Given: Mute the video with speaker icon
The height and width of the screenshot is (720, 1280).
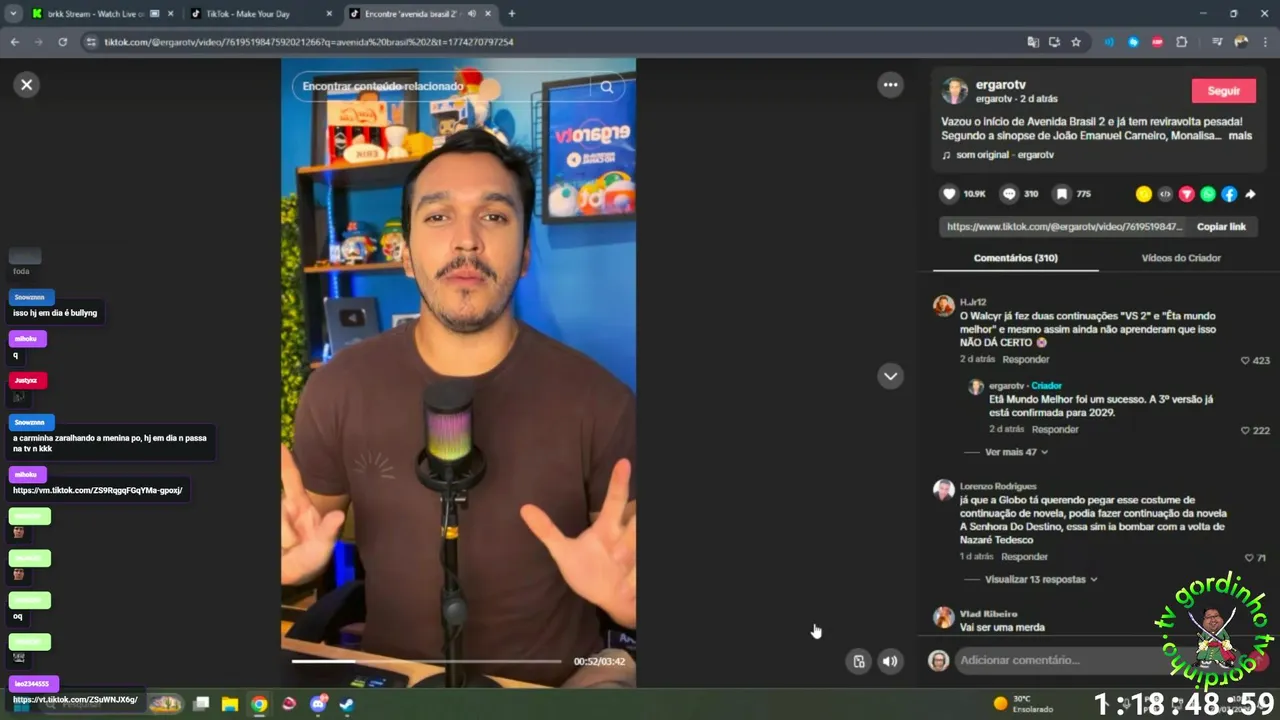Looking at the screenshot, I should (890, 661).
